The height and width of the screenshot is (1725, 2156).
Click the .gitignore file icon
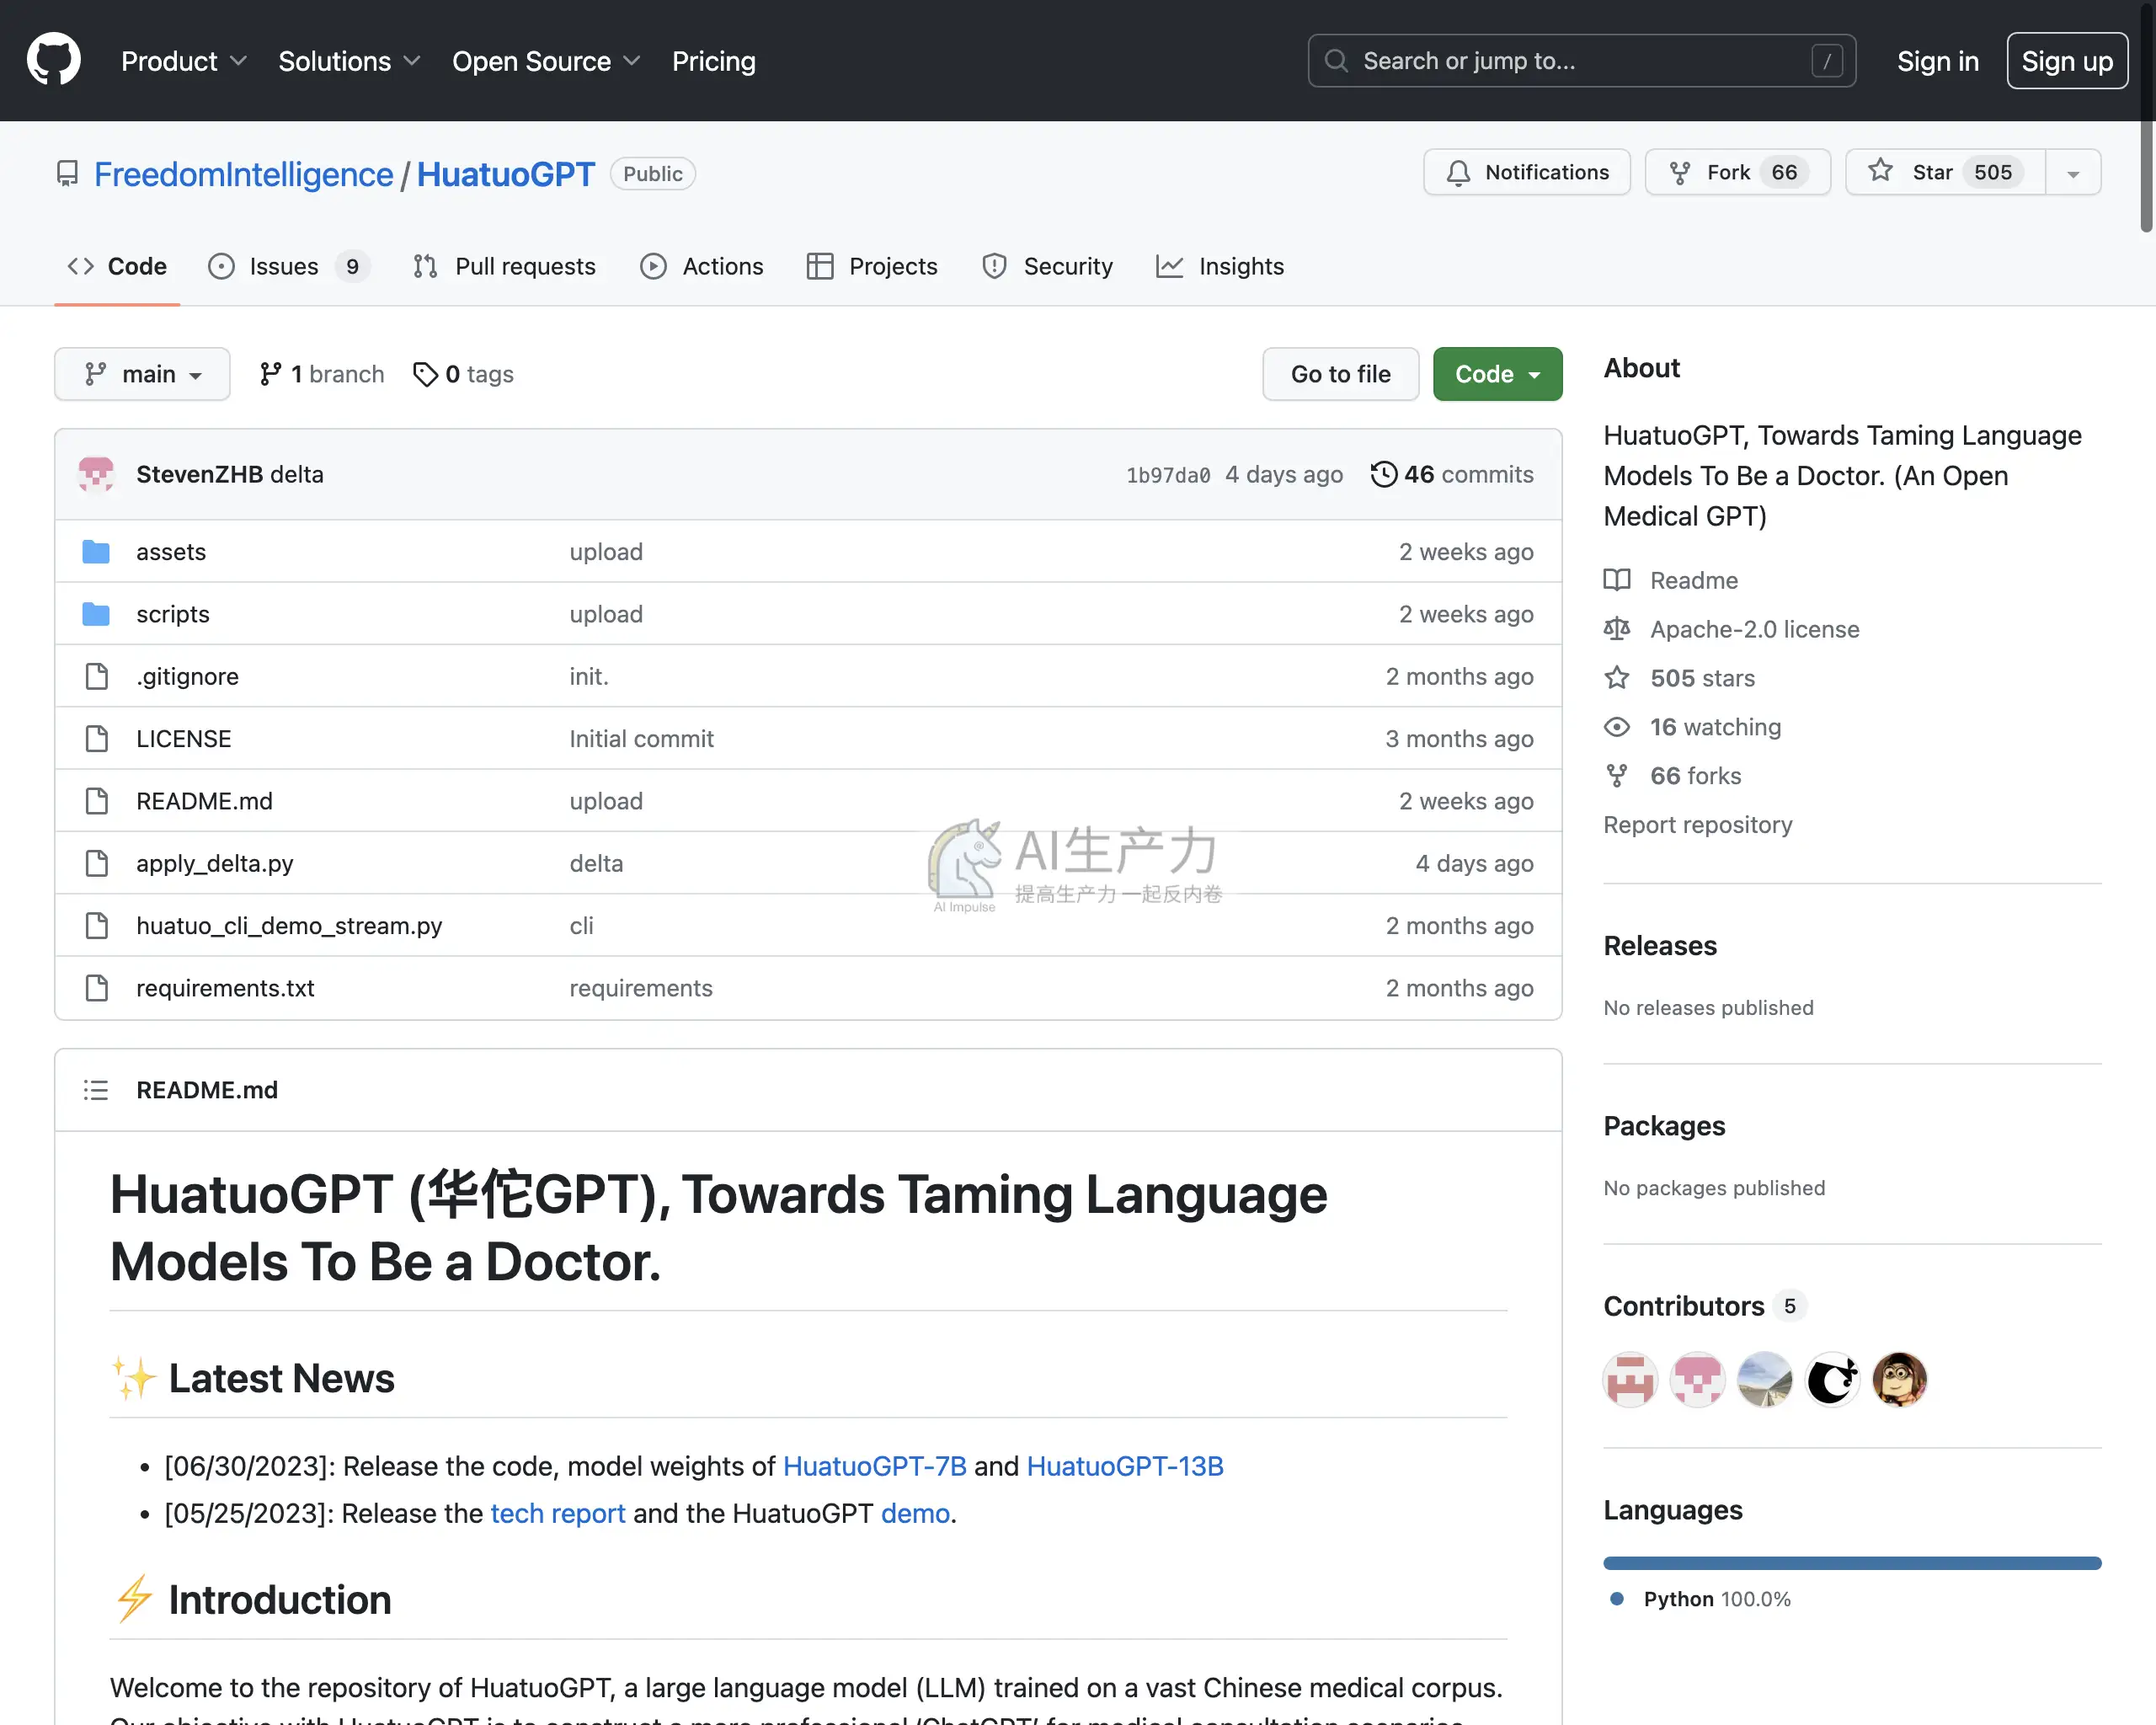coord(97,677)
